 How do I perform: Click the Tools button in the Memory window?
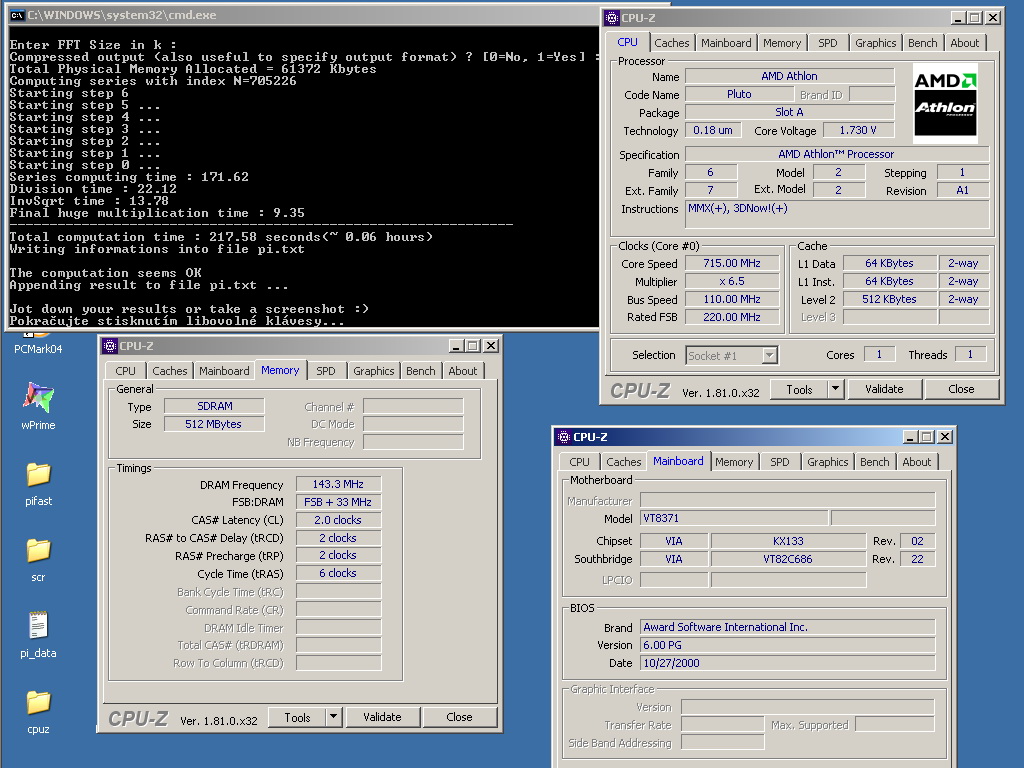click(297, 717)
